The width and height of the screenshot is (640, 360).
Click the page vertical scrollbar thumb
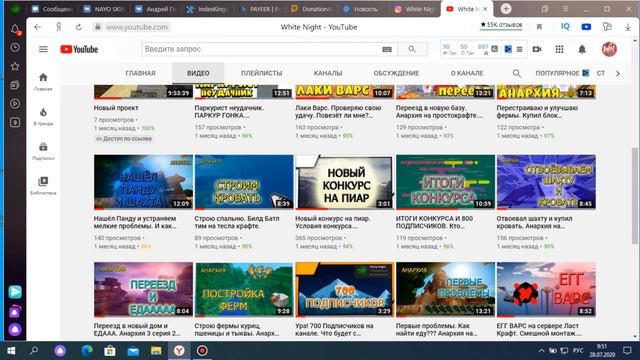tap(635, 196)
